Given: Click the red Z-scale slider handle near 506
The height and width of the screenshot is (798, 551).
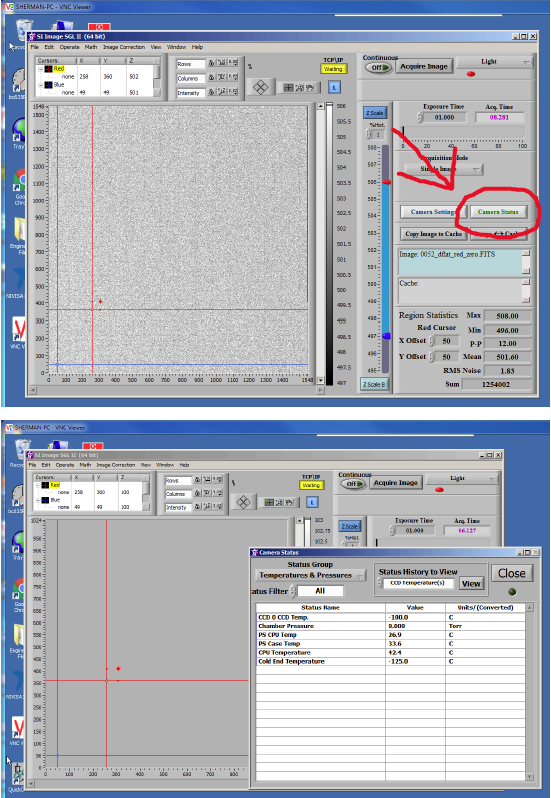Looking at the screenshot, I should [x=387, y=182].
